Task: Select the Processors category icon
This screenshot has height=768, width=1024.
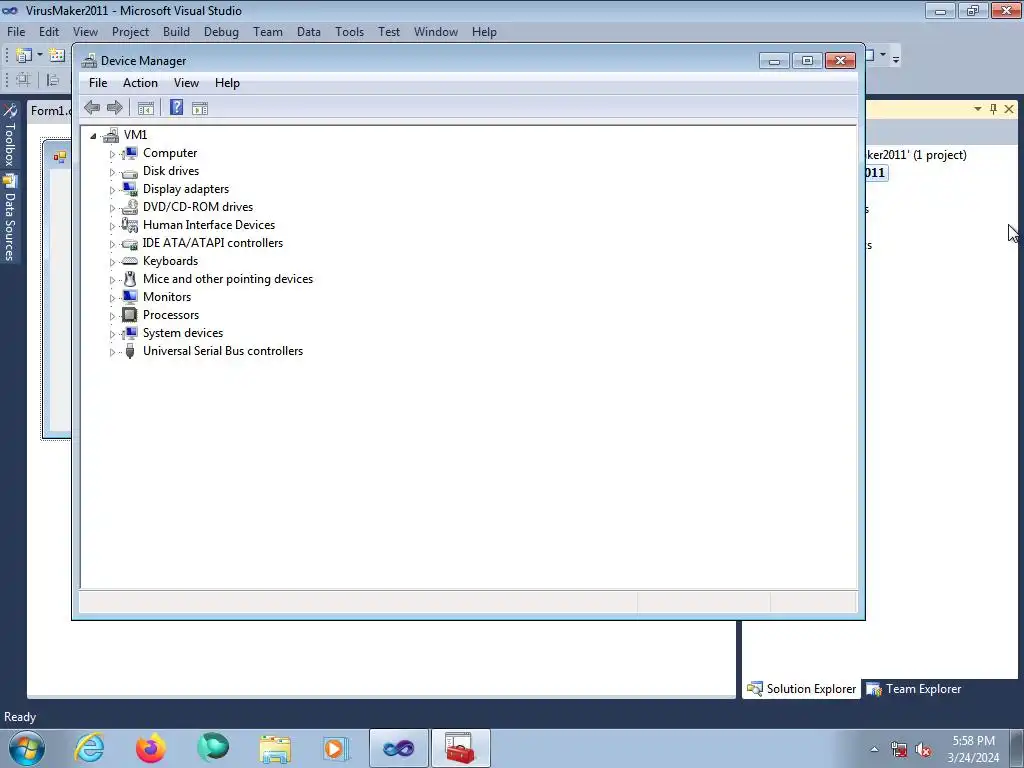Action: coord(130,315)
